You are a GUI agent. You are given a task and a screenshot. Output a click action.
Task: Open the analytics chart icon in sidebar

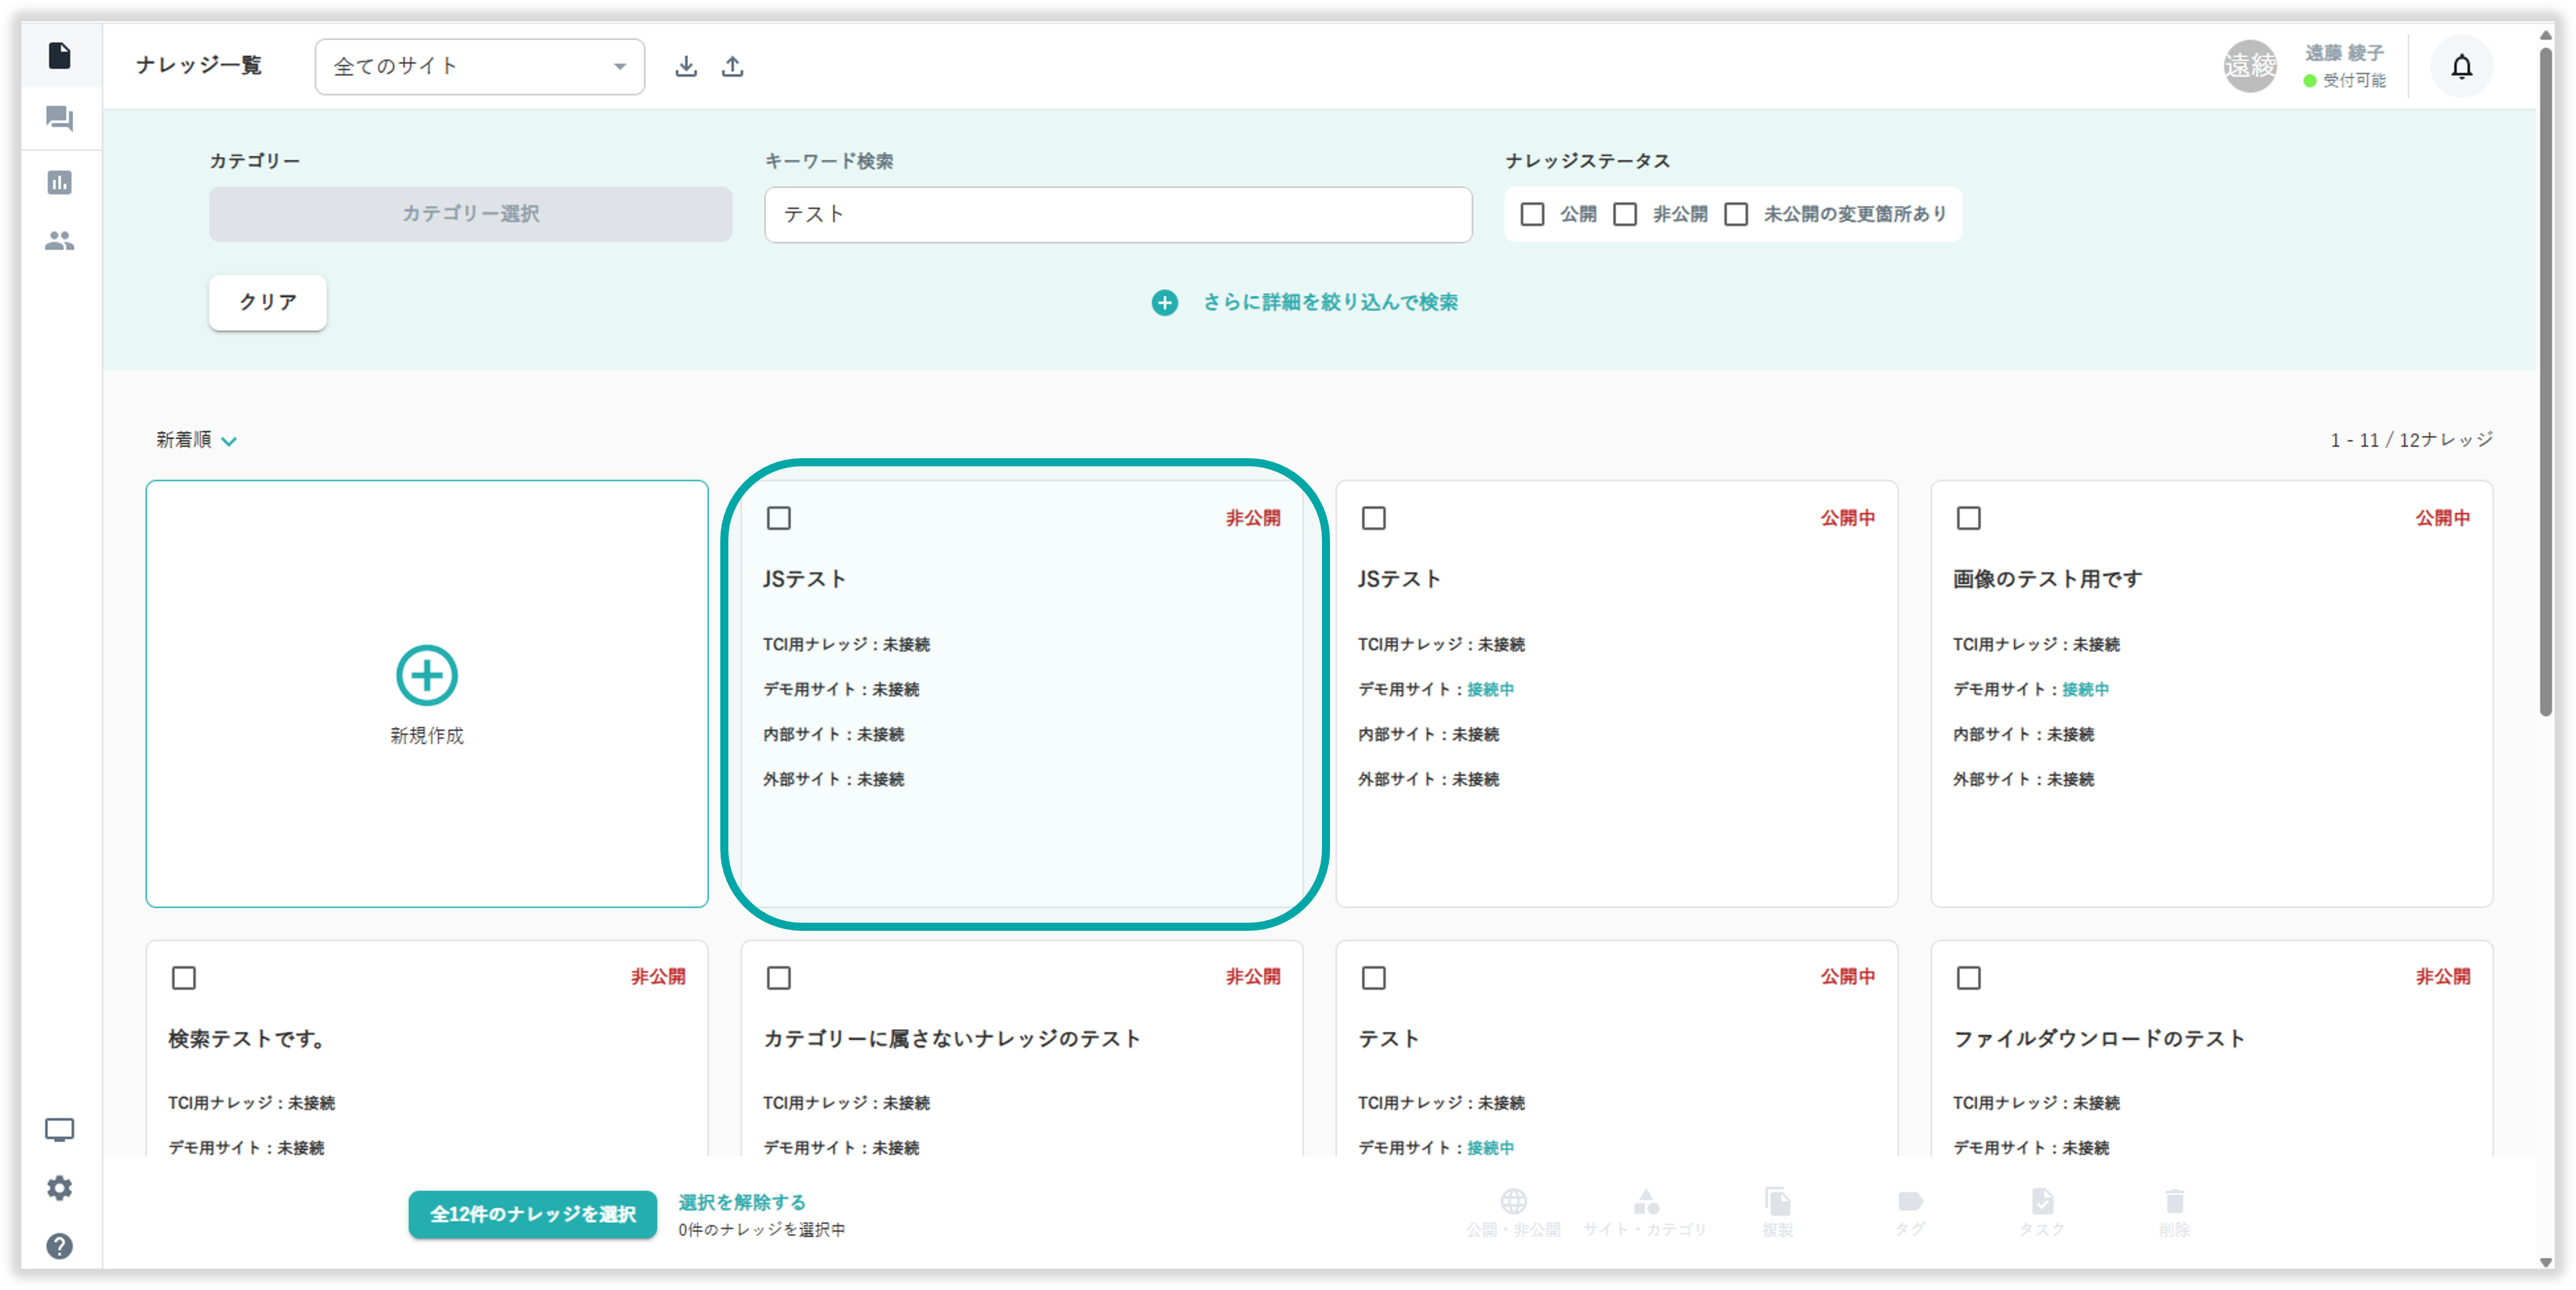(x=60, y=182)
